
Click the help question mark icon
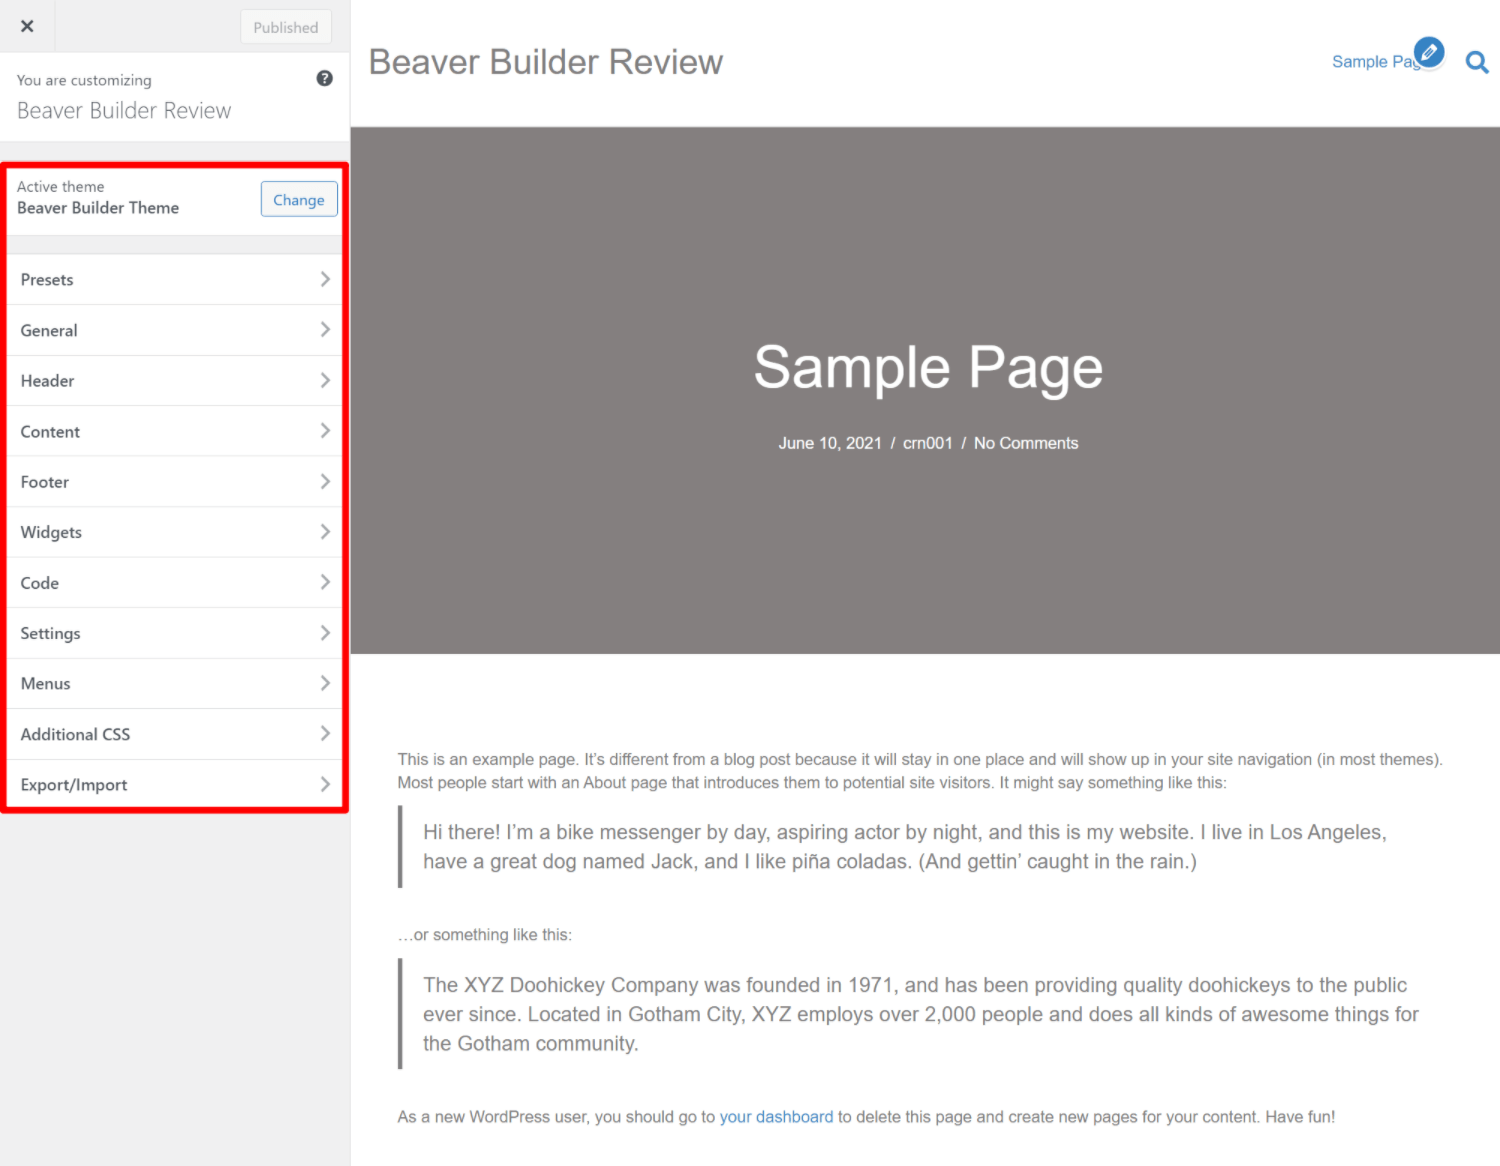coord(324,78)
